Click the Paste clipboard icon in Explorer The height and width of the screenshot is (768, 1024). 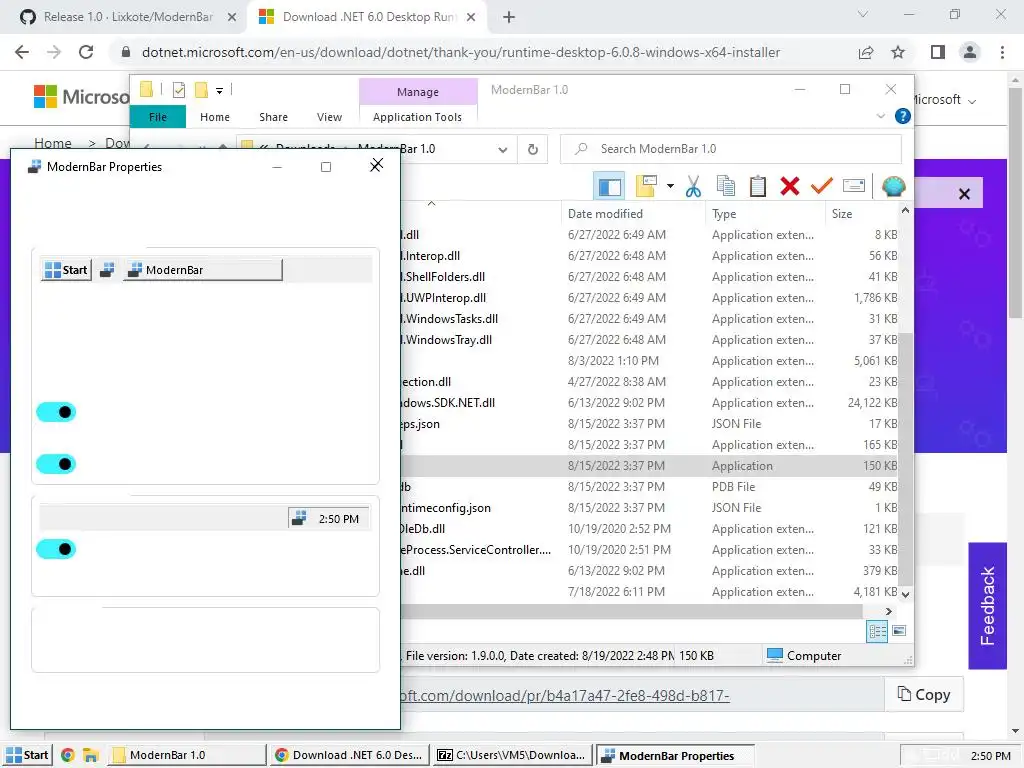point(758,186)
